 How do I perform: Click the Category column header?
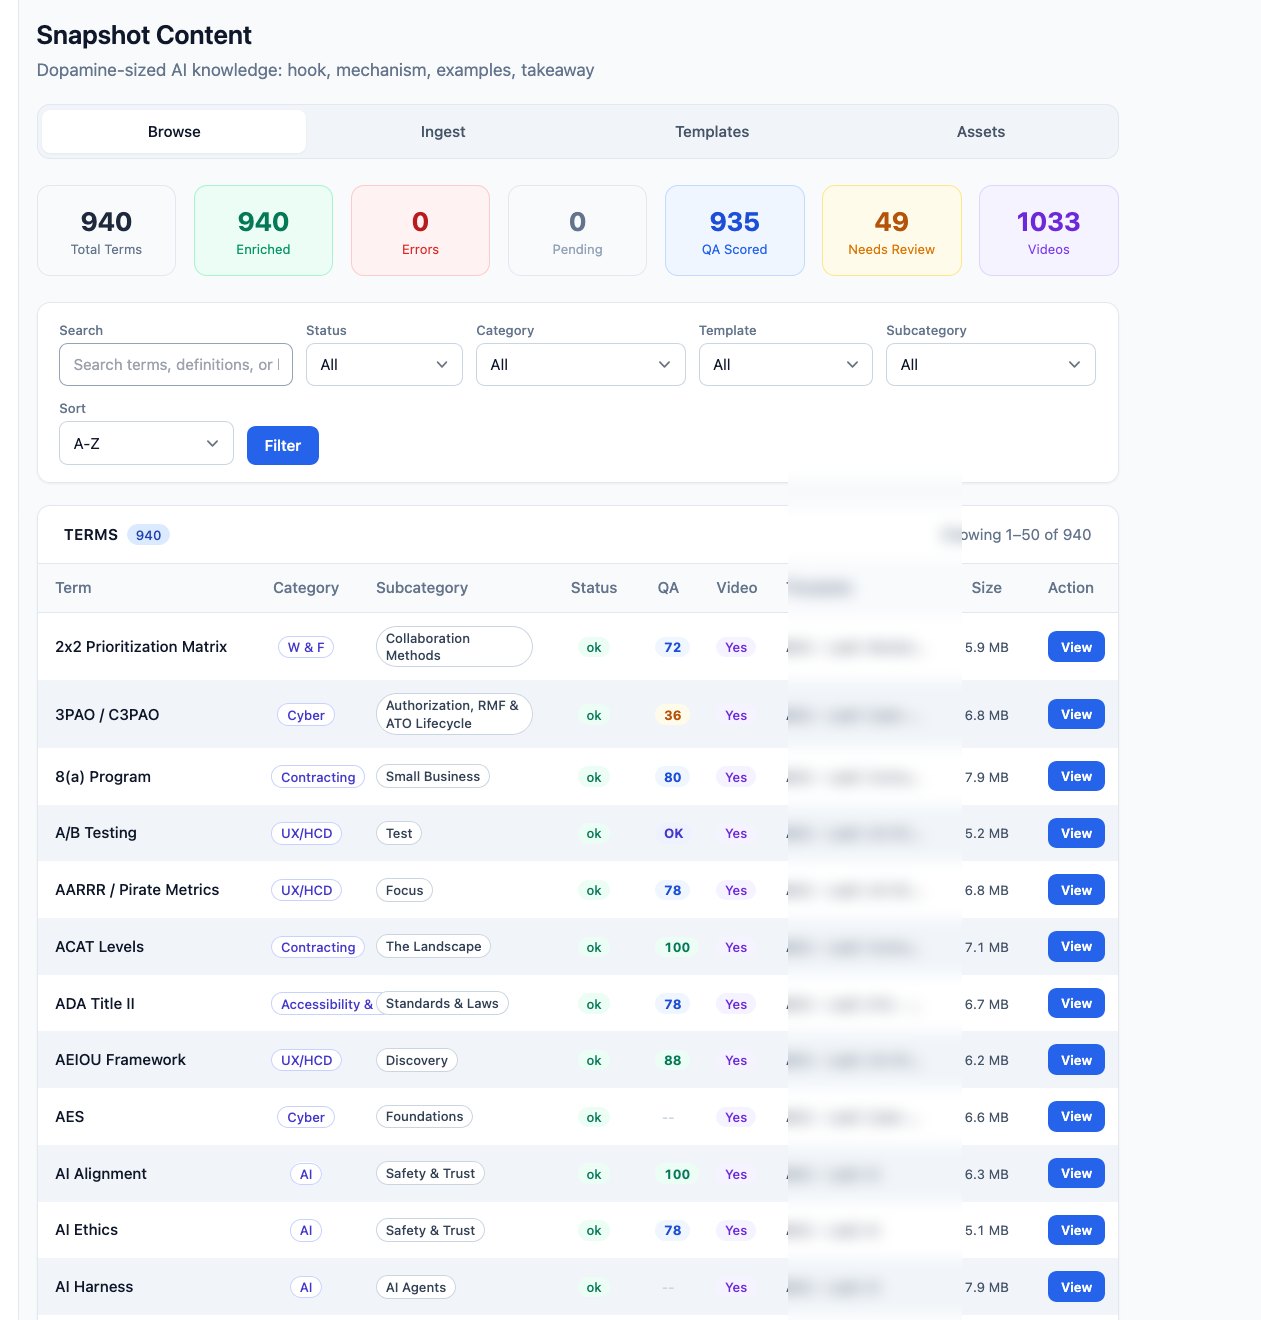[x=306, y=588]
